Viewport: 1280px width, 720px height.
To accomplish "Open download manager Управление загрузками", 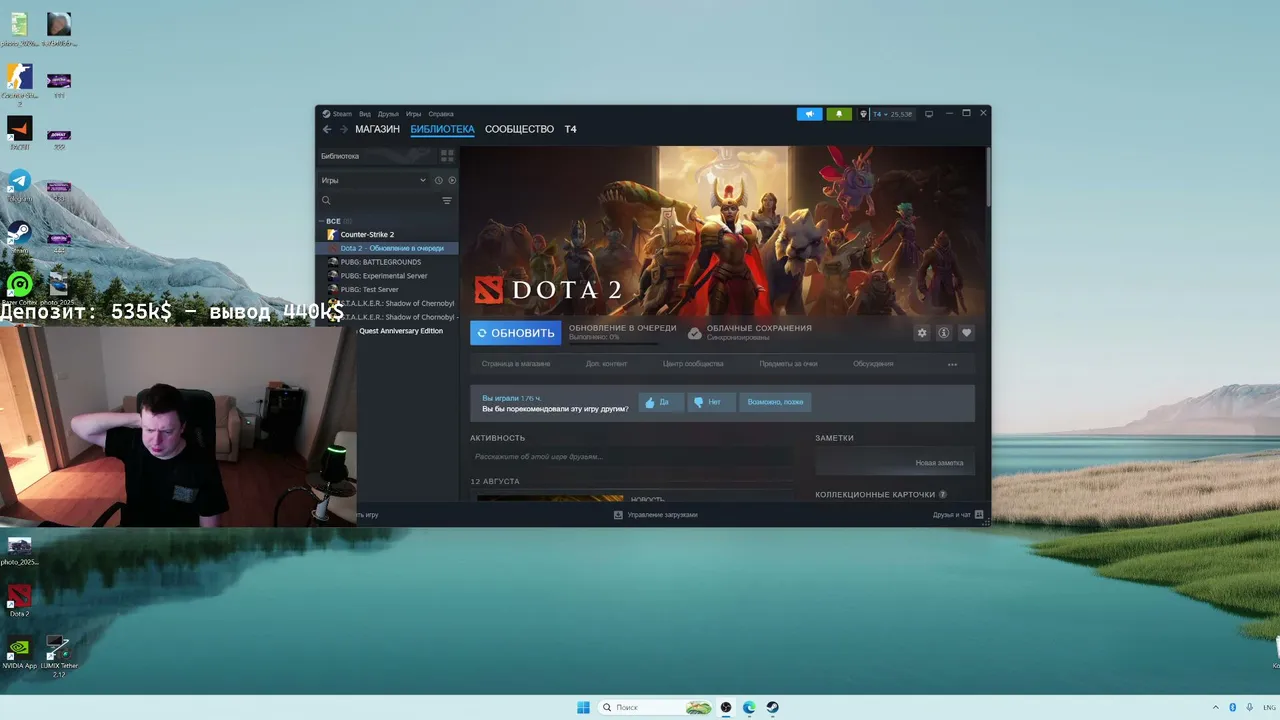I will (656, 515).
